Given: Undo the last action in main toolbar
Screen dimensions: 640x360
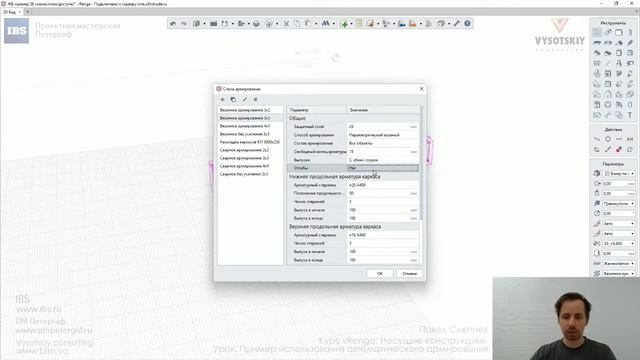Looking at the screenshot, I should pyautogui.click(x=173, y=24).
